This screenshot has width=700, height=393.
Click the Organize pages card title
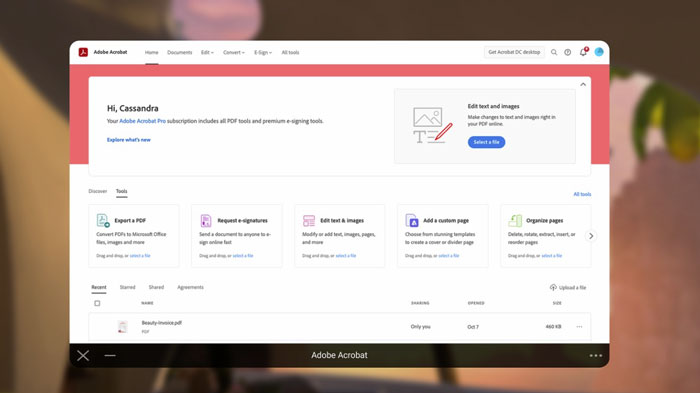545,221
